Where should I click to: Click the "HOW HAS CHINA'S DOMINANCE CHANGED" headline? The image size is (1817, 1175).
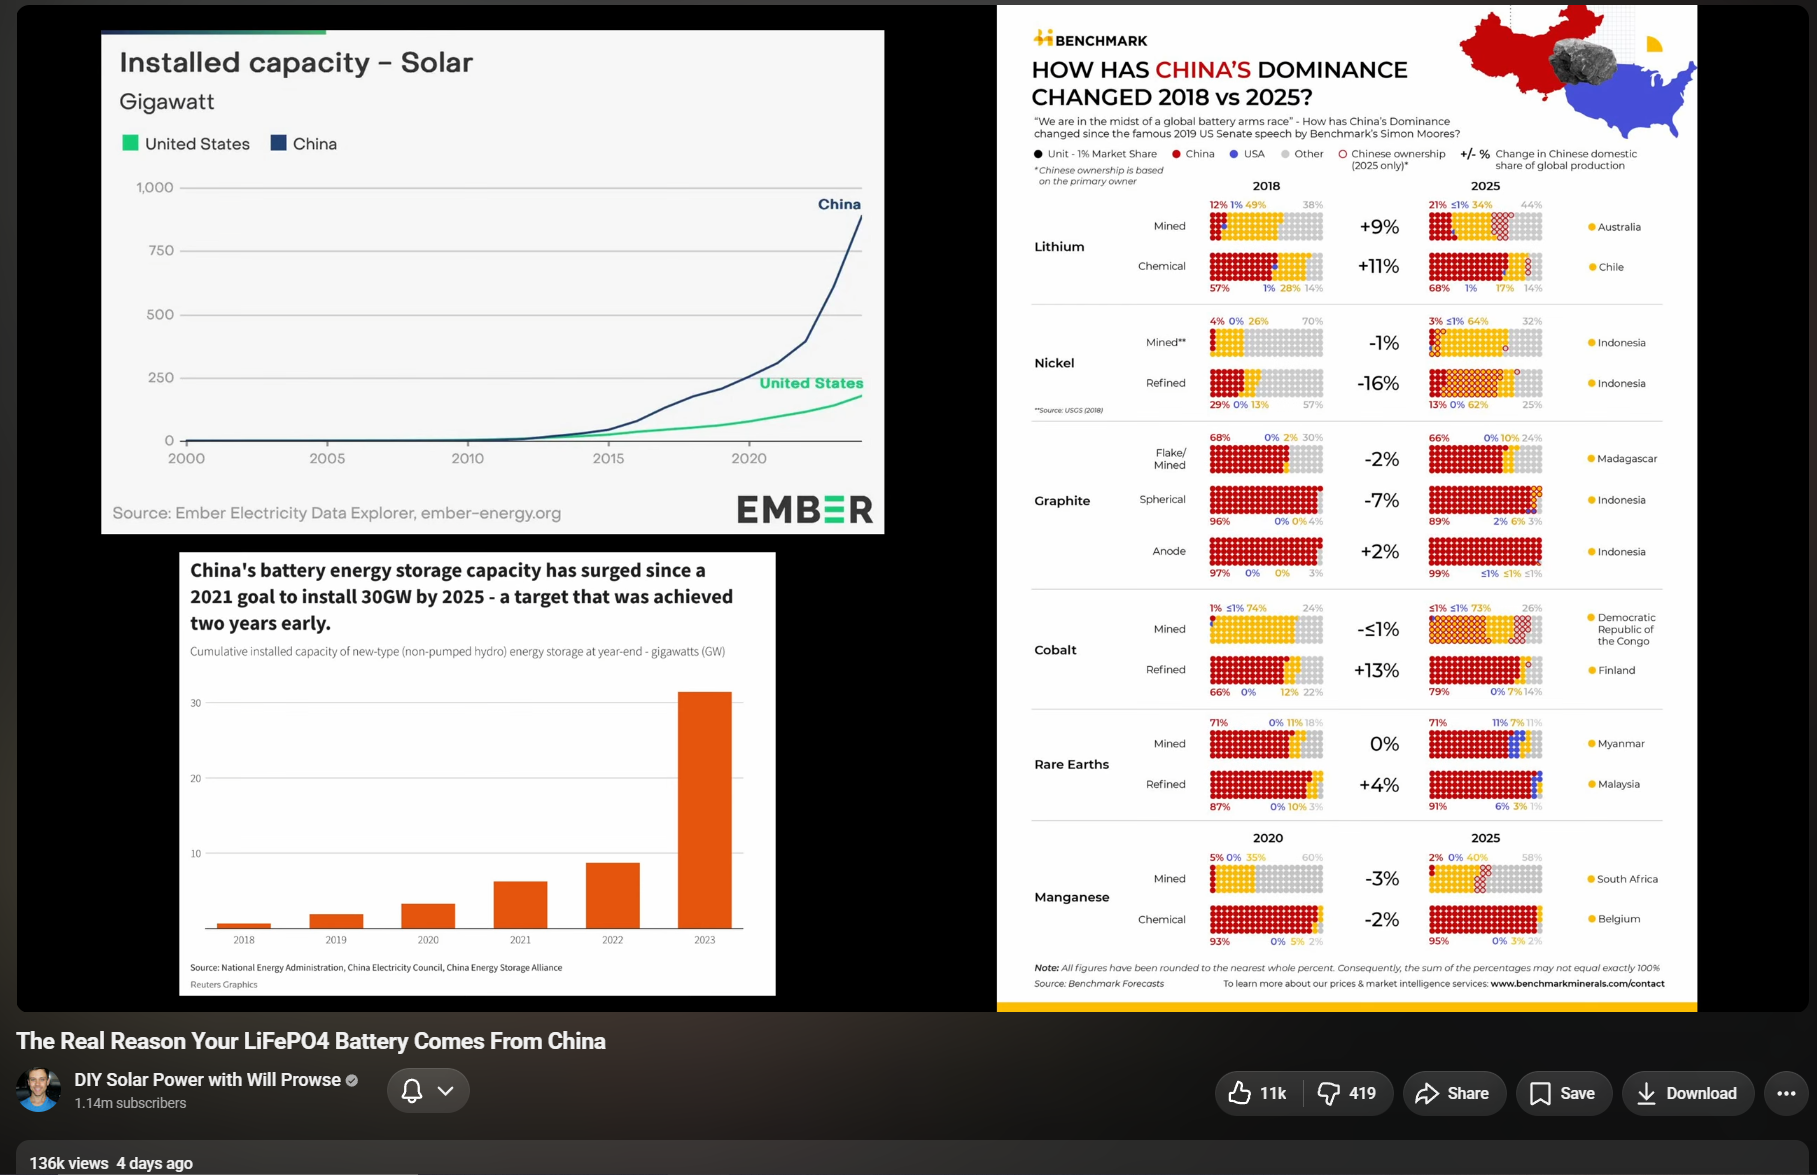(1219, 83)
